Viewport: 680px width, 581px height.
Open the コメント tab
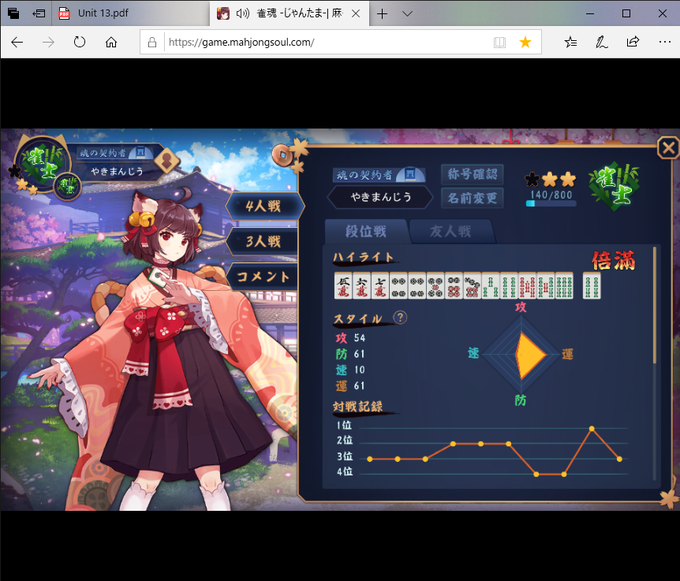click(x=263, y=277)
